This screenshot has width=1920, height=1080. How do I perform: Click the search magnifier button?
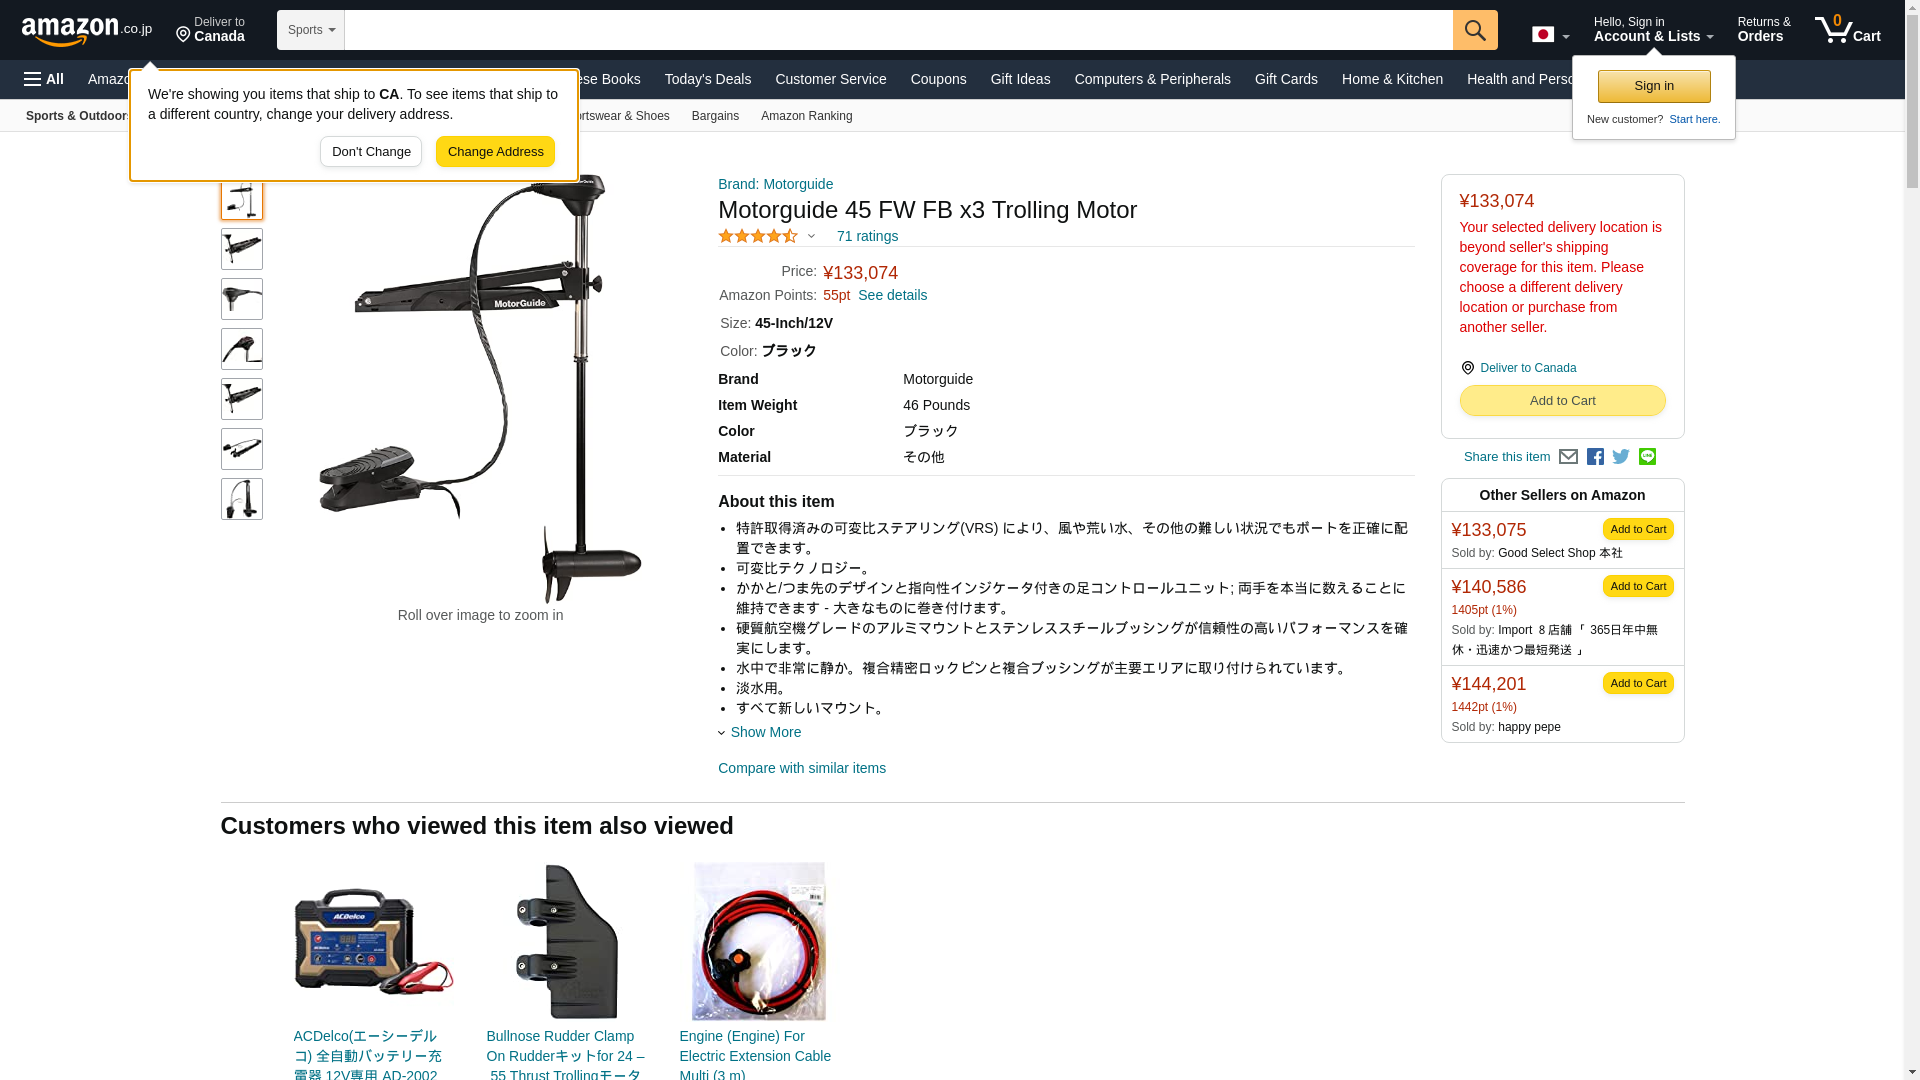pos(1475,30)
